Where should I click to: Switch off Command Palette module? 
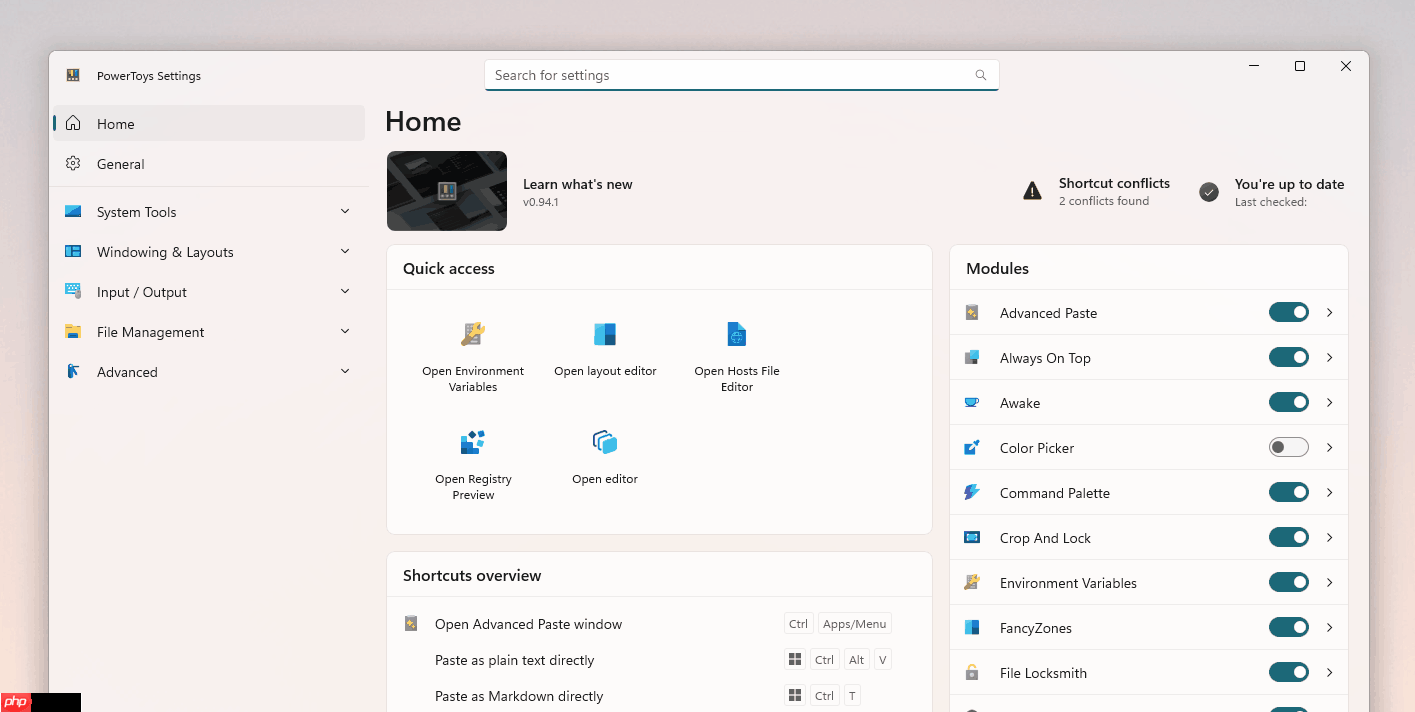click(1289, 493)
